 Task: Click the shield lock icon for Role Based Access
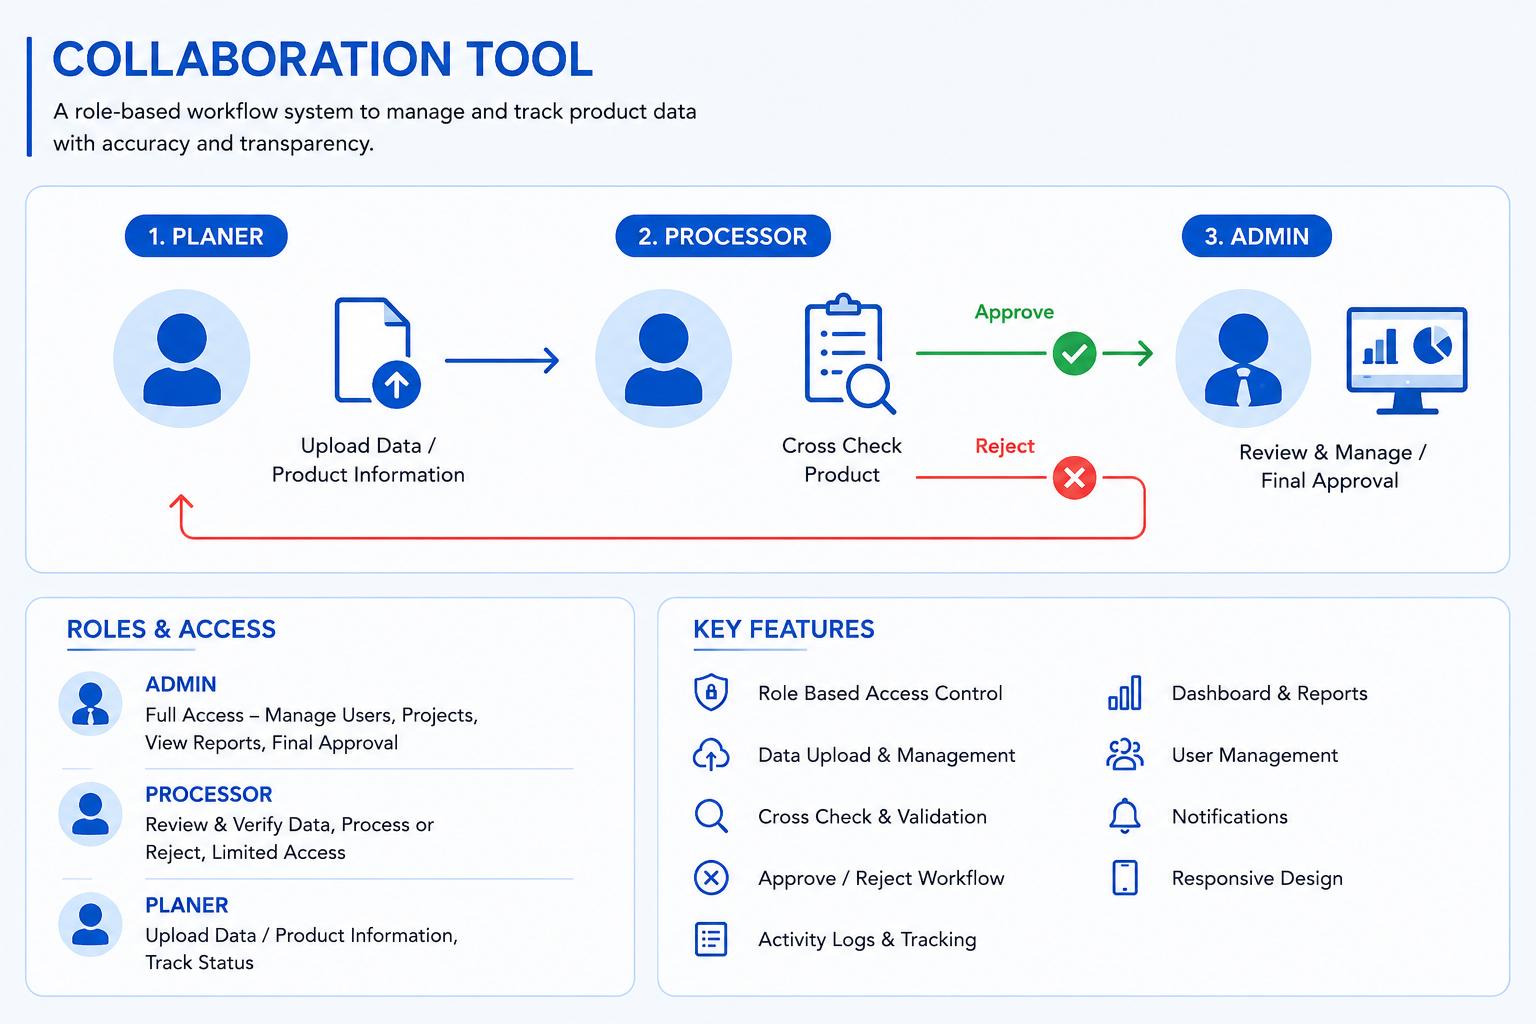711,692
